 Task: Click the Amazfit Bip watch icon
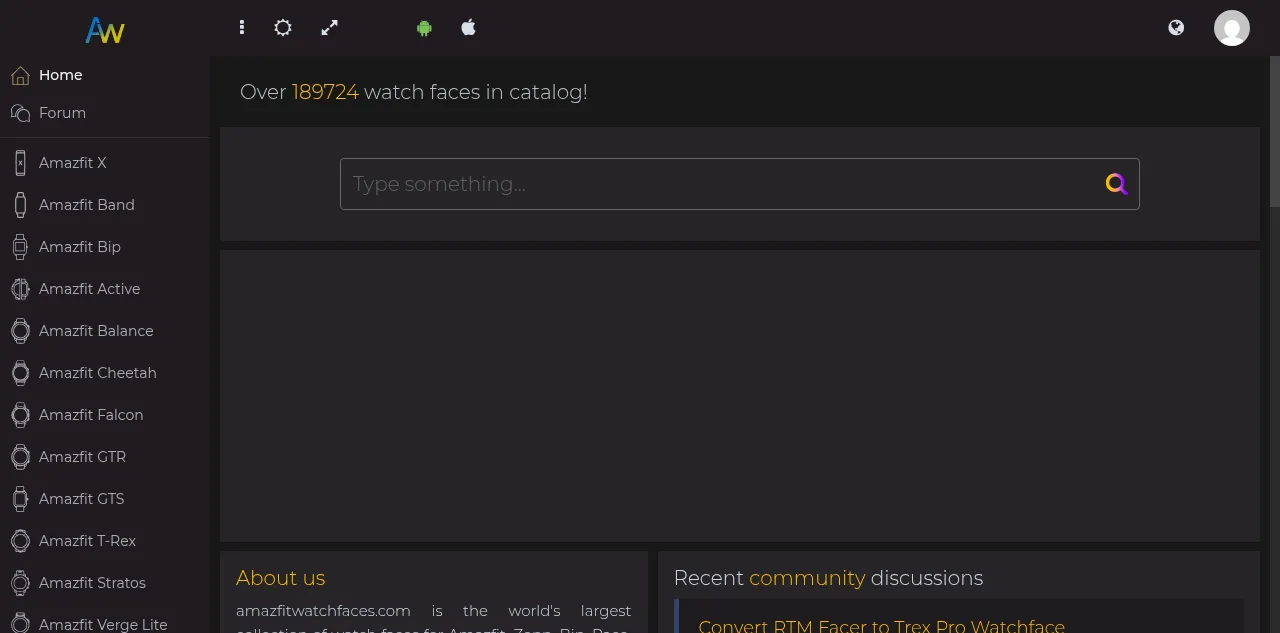click(x=20, y=247)
